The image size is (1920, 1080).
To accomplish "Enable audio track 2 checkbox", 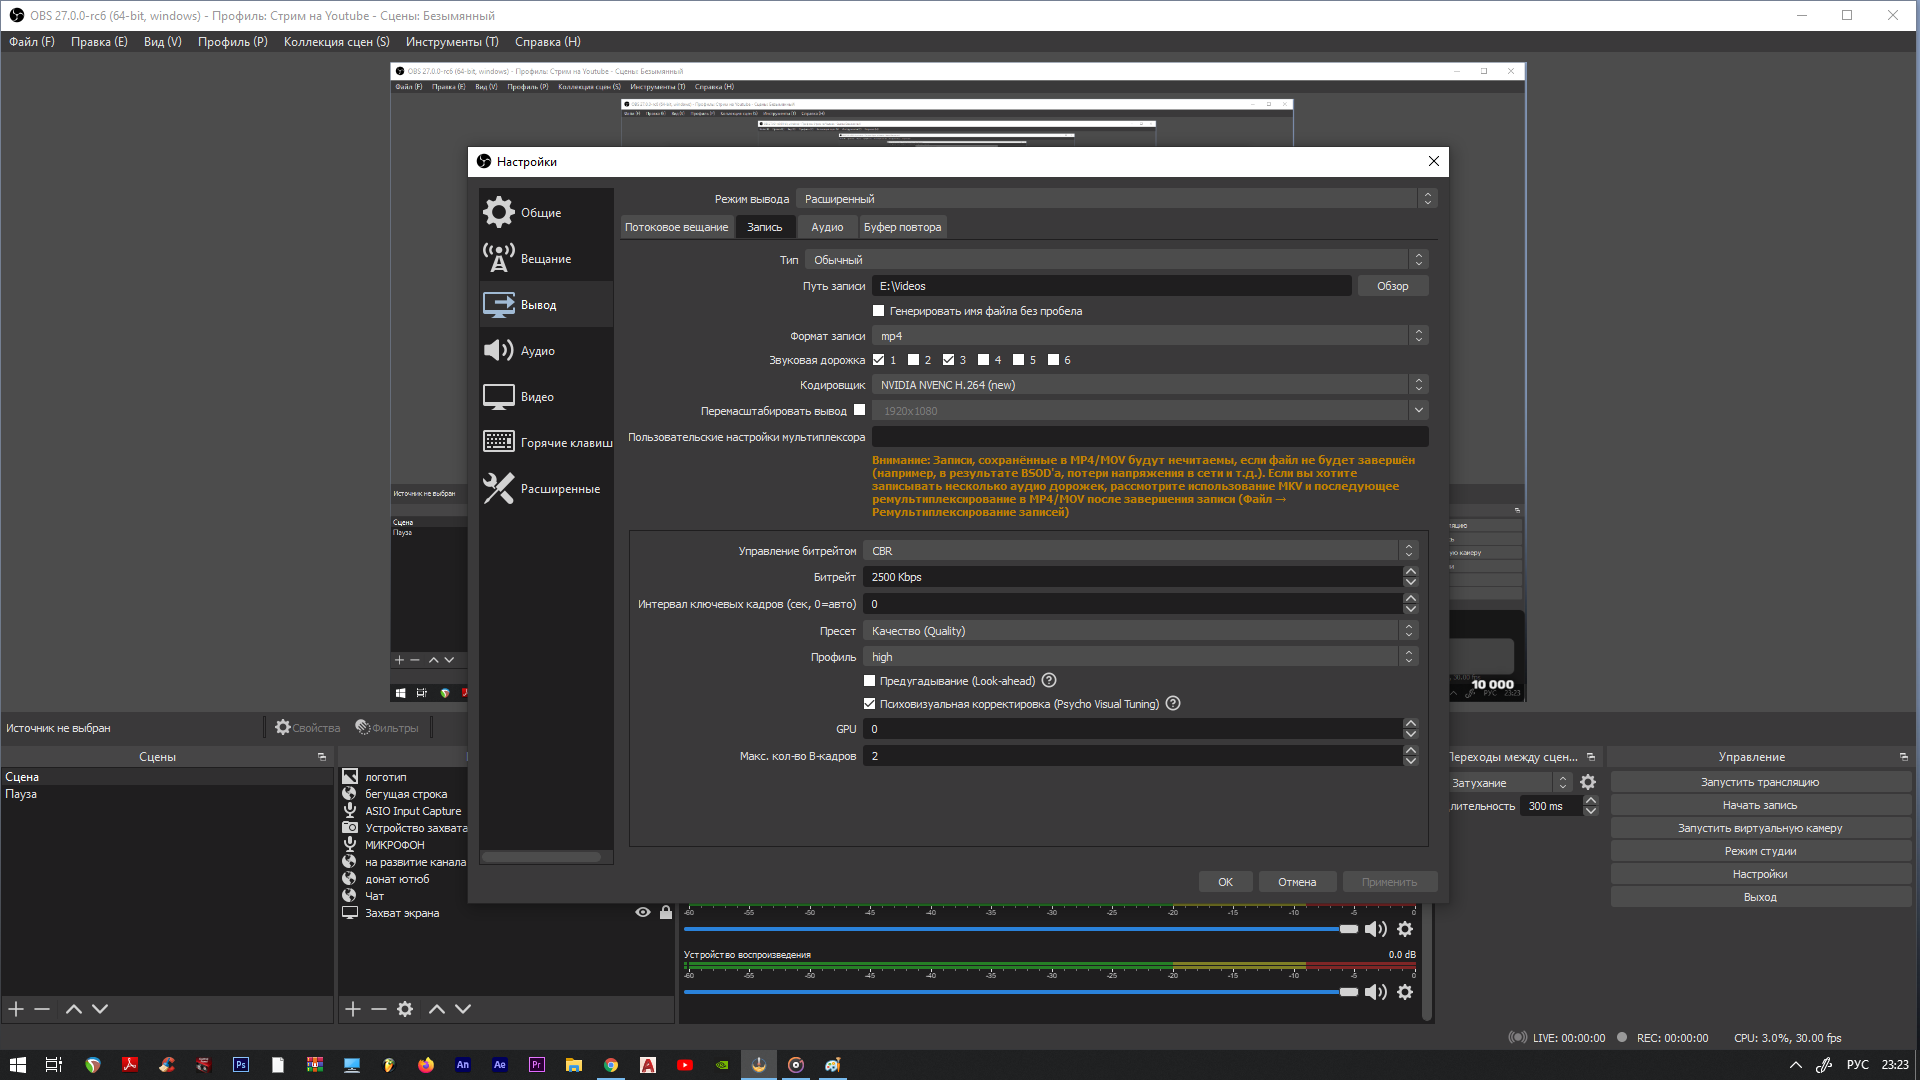I will 913,360.
